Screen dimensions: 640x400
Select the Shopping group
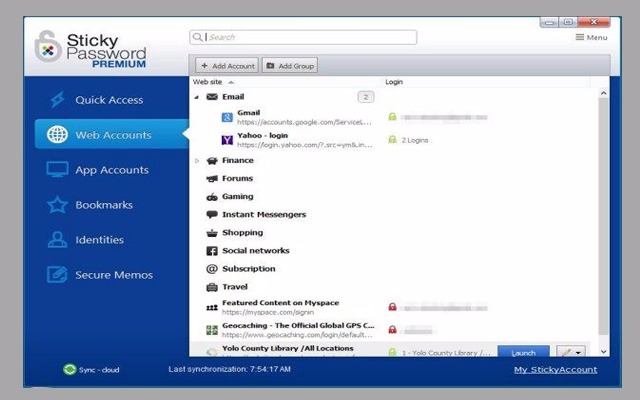click(x=242, y=233)
